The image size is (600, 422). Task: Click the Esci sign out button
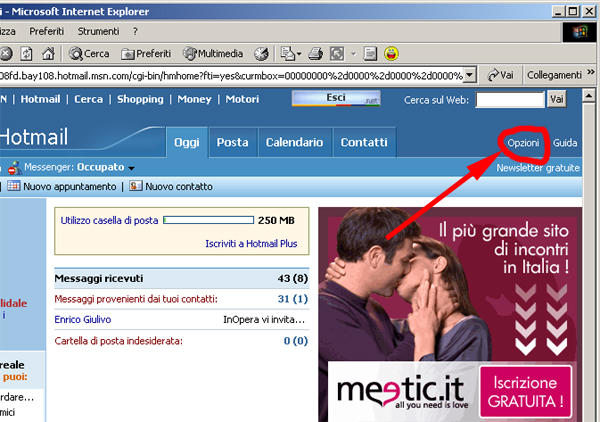(336, 98)
